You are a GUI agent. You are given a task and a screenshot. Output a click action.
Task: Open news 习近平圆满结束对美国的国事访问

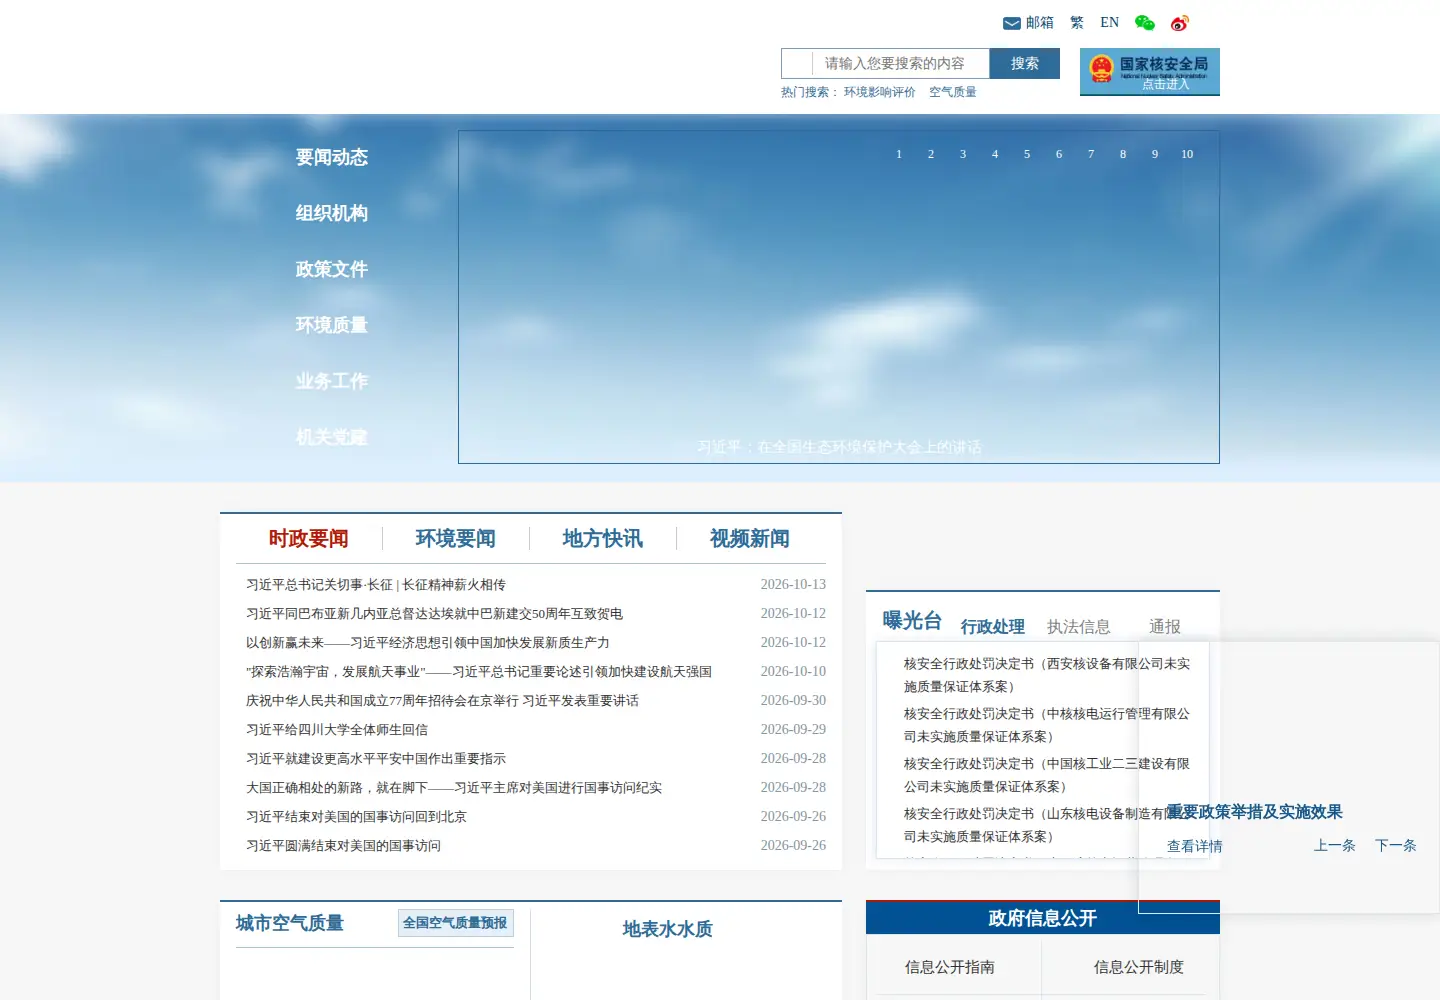(x=343, y=846)
